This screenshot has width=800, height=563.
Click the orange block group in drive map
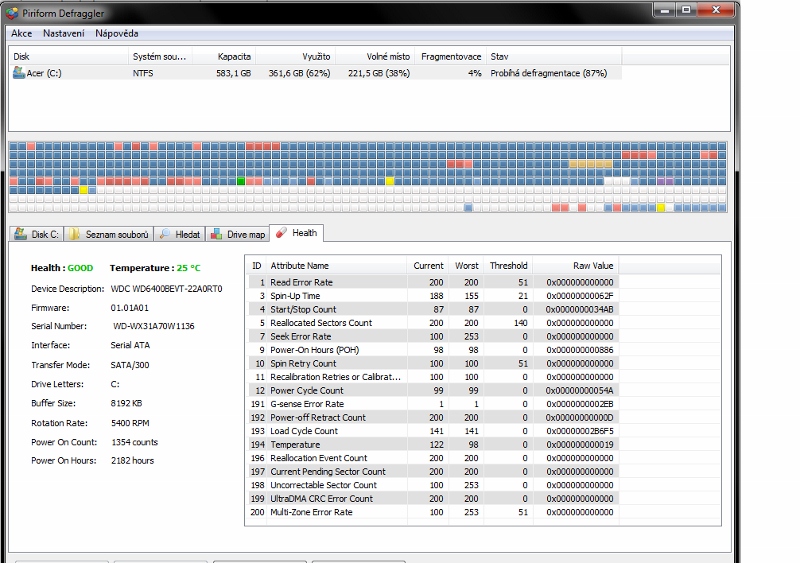point(590,164)
